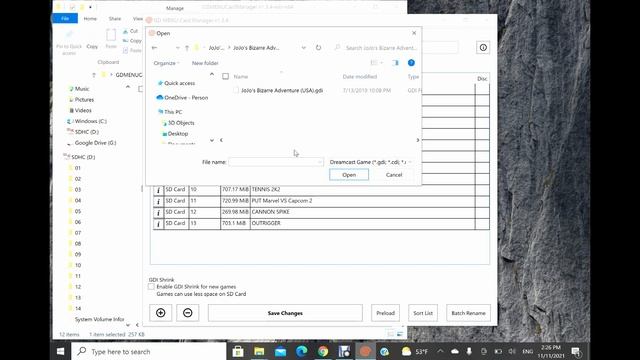Screen dimensions: 640x360
Task: Click info icon for TENNIS 2K2 row
Action: [x=158, y=190]
